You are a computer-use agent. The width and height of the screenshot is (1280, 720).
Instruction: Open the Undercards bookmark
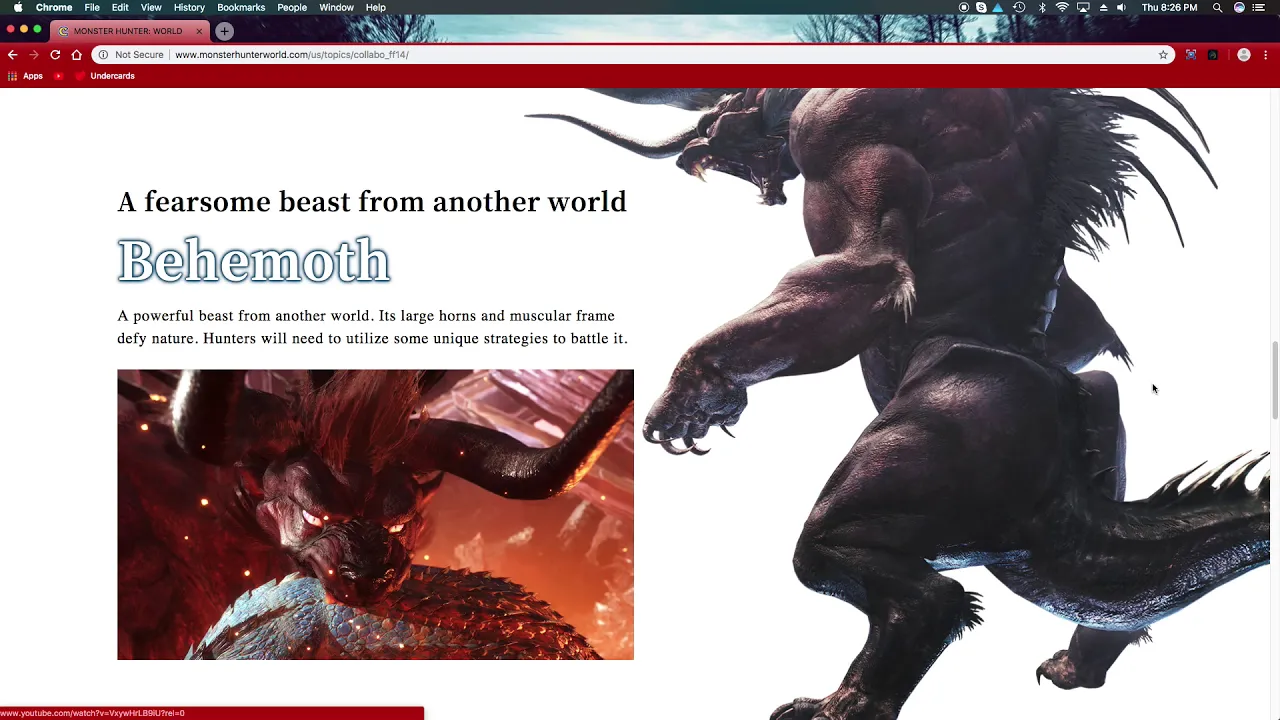(x=105, y=76)
